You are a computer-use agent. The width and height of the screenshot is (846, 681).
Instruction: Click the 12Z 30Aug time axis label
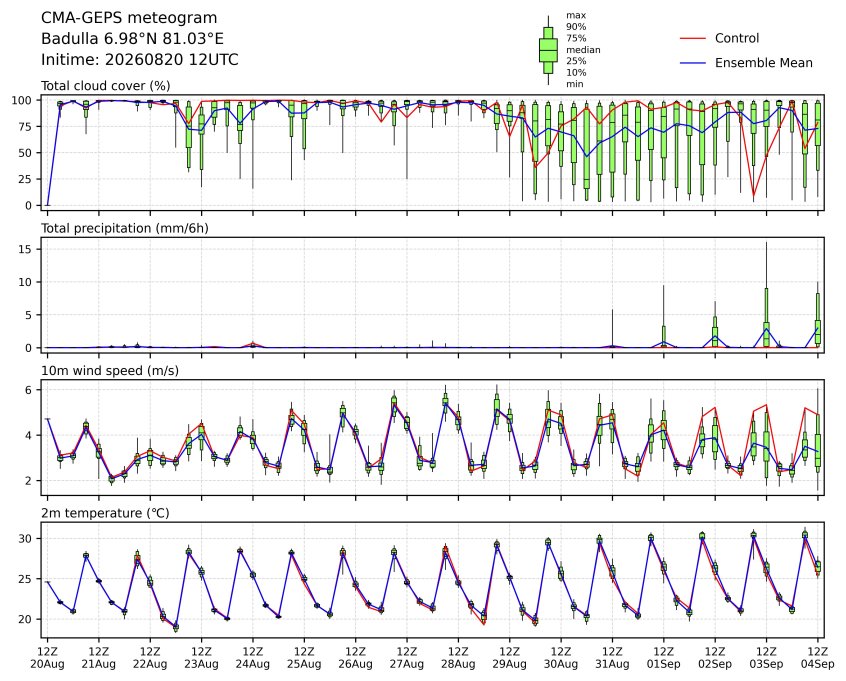point(561,658)
